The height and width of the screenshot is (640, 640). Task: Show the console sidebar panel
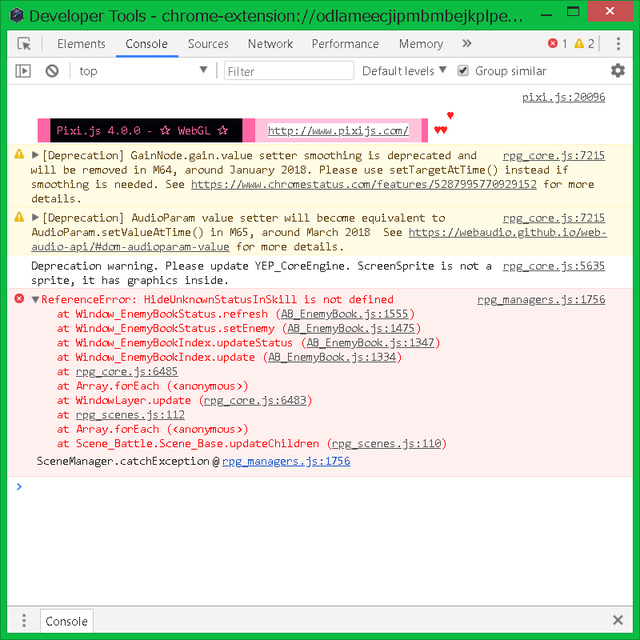pyautogui.click(x=23, y=71)
